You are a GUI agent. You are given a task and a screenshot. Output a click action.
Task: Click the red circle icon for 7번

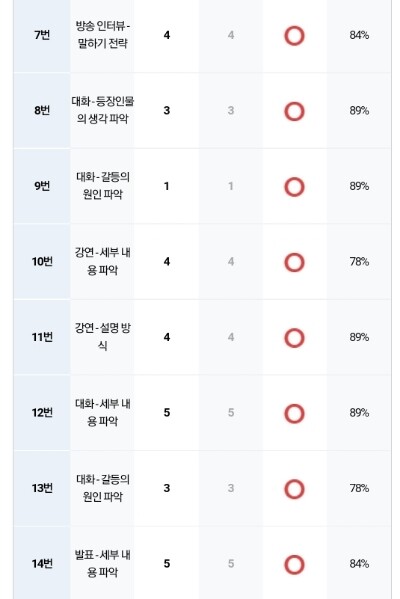tap(294, 36)
